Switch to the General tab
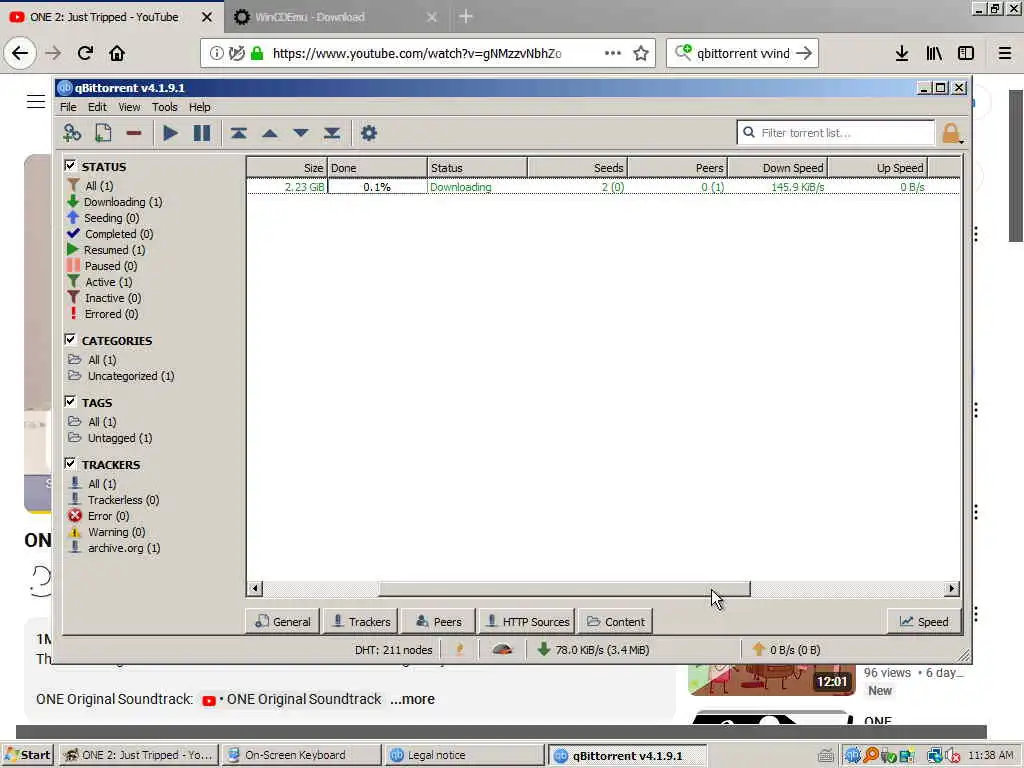The height and width of the screenshot is (768, 1024). pyautogui.click(x=282, y=622)
